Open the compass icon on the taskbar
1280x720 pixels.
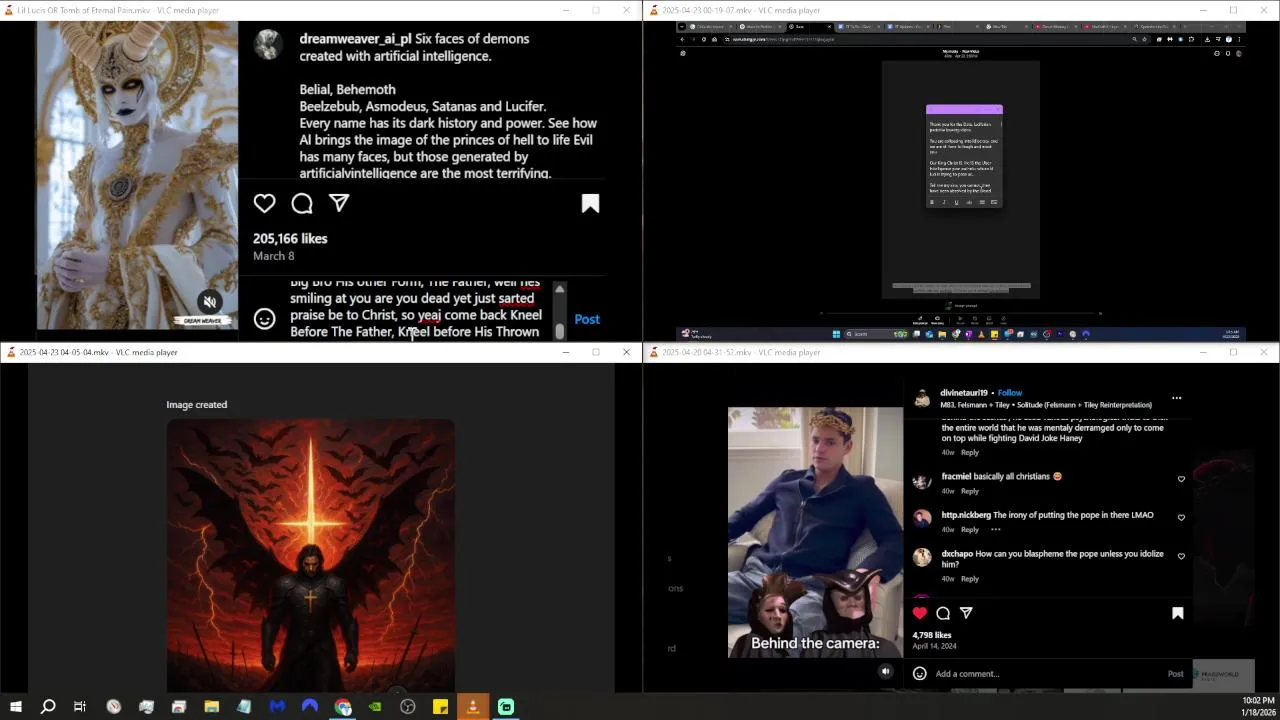coord(114,707)
